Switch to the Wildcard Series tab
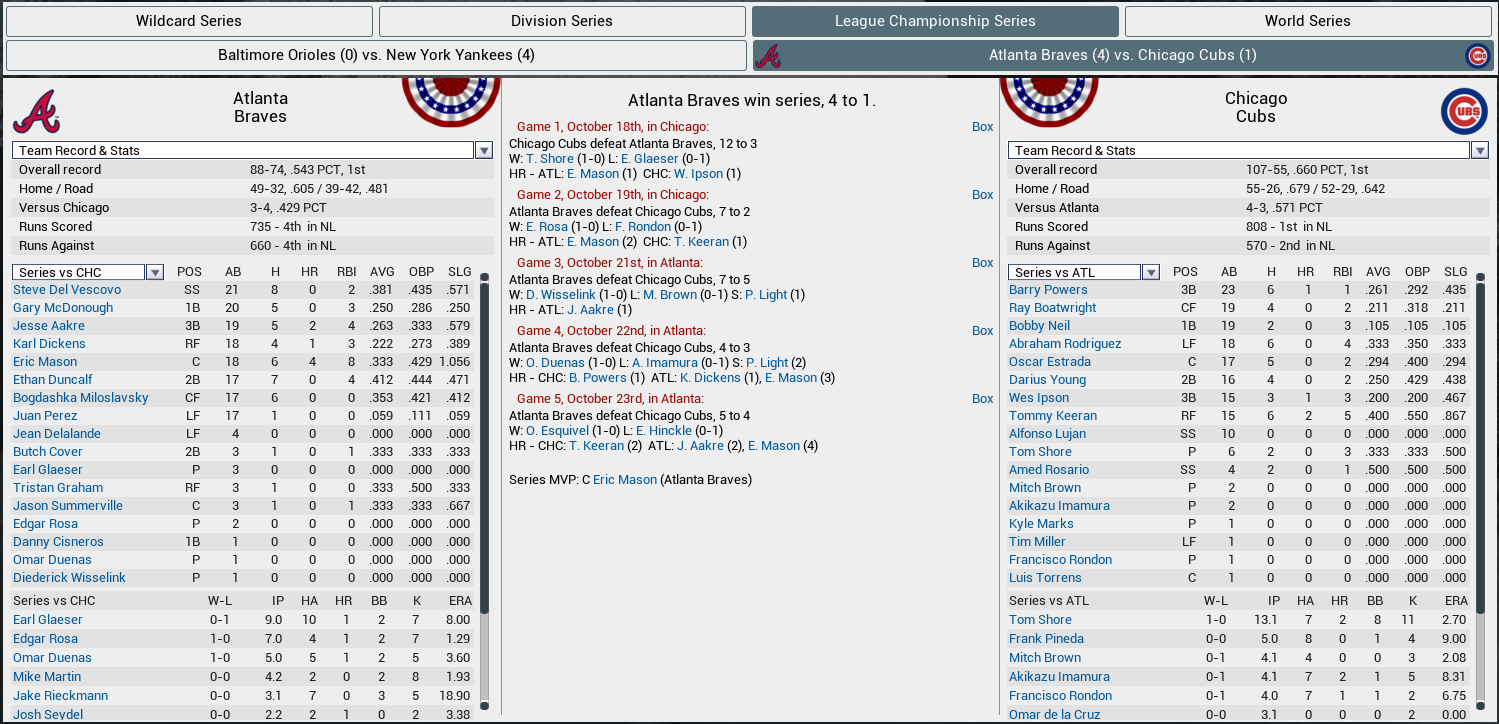 (x=189, y=21)
